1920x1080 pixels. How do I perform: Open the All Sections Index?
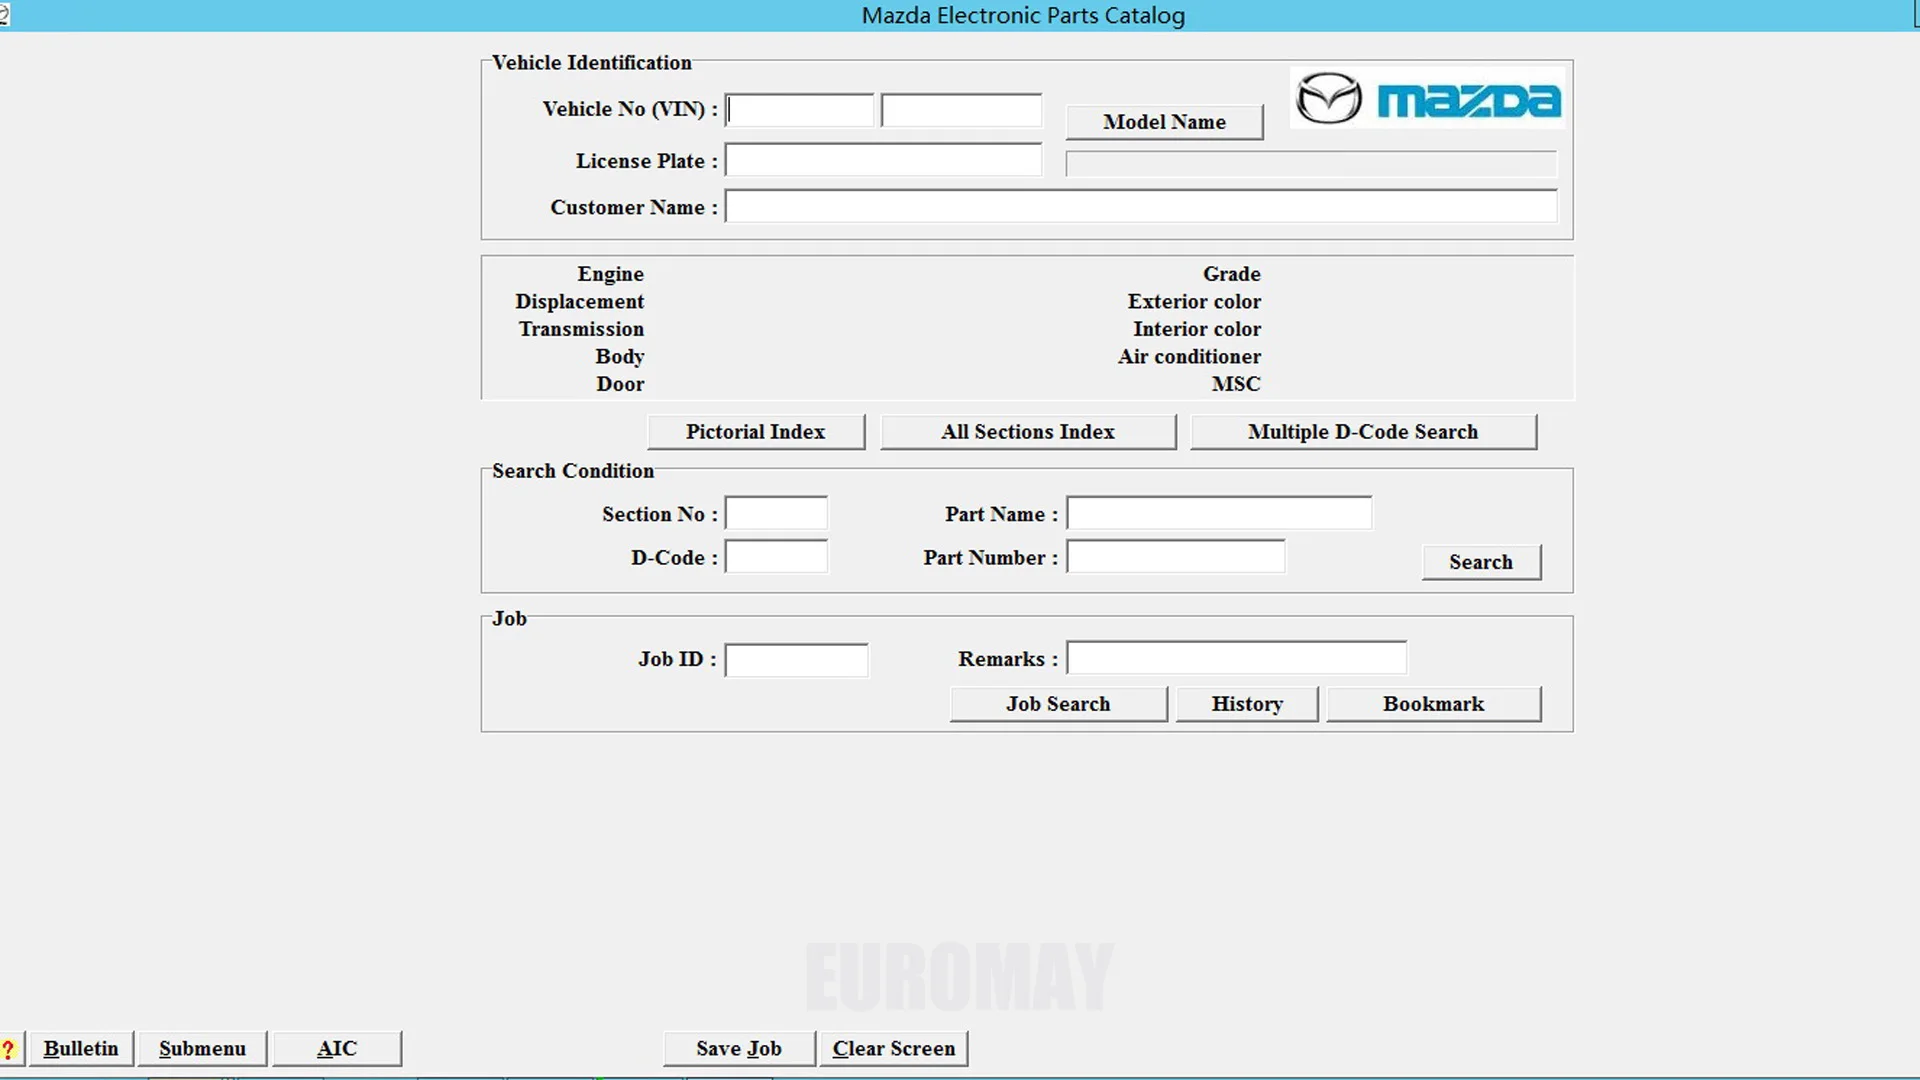click(1028, 432)
